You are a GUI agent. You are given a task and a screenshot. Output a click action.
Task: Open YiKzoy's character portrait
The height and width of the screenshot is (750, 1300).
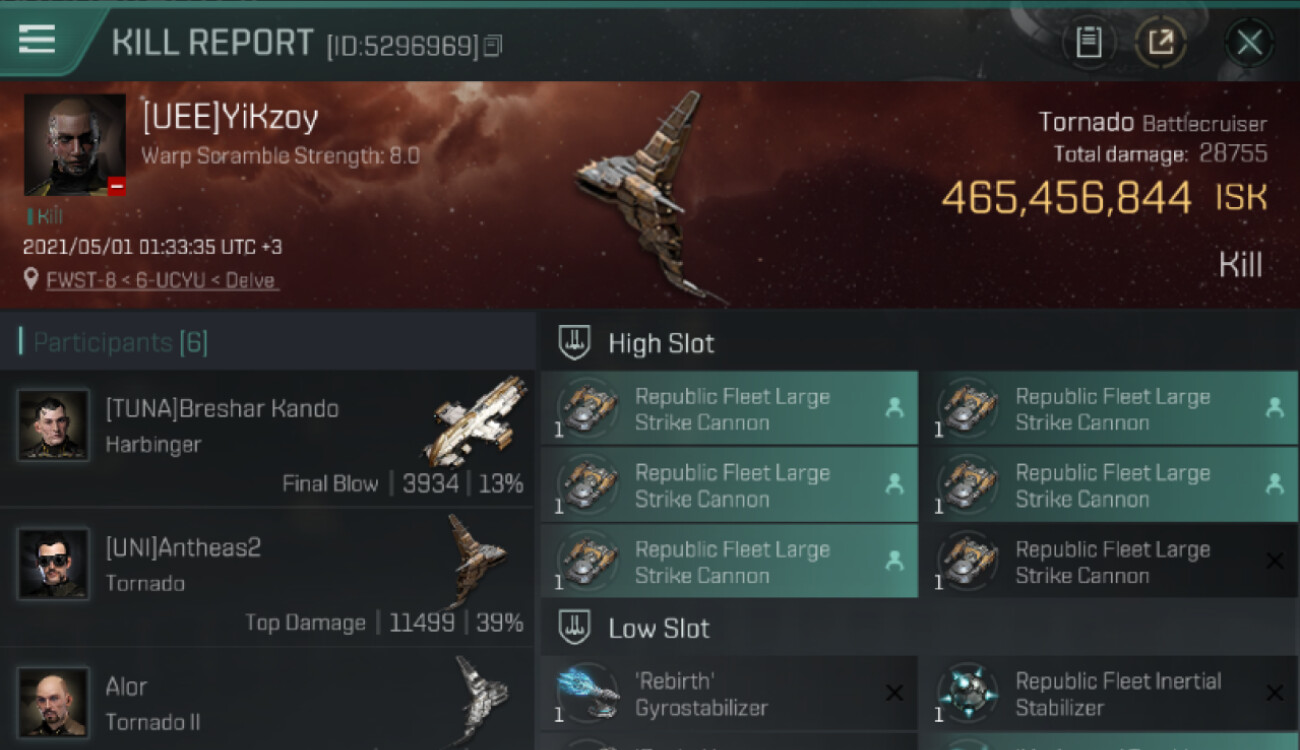(x=75, y=145)
